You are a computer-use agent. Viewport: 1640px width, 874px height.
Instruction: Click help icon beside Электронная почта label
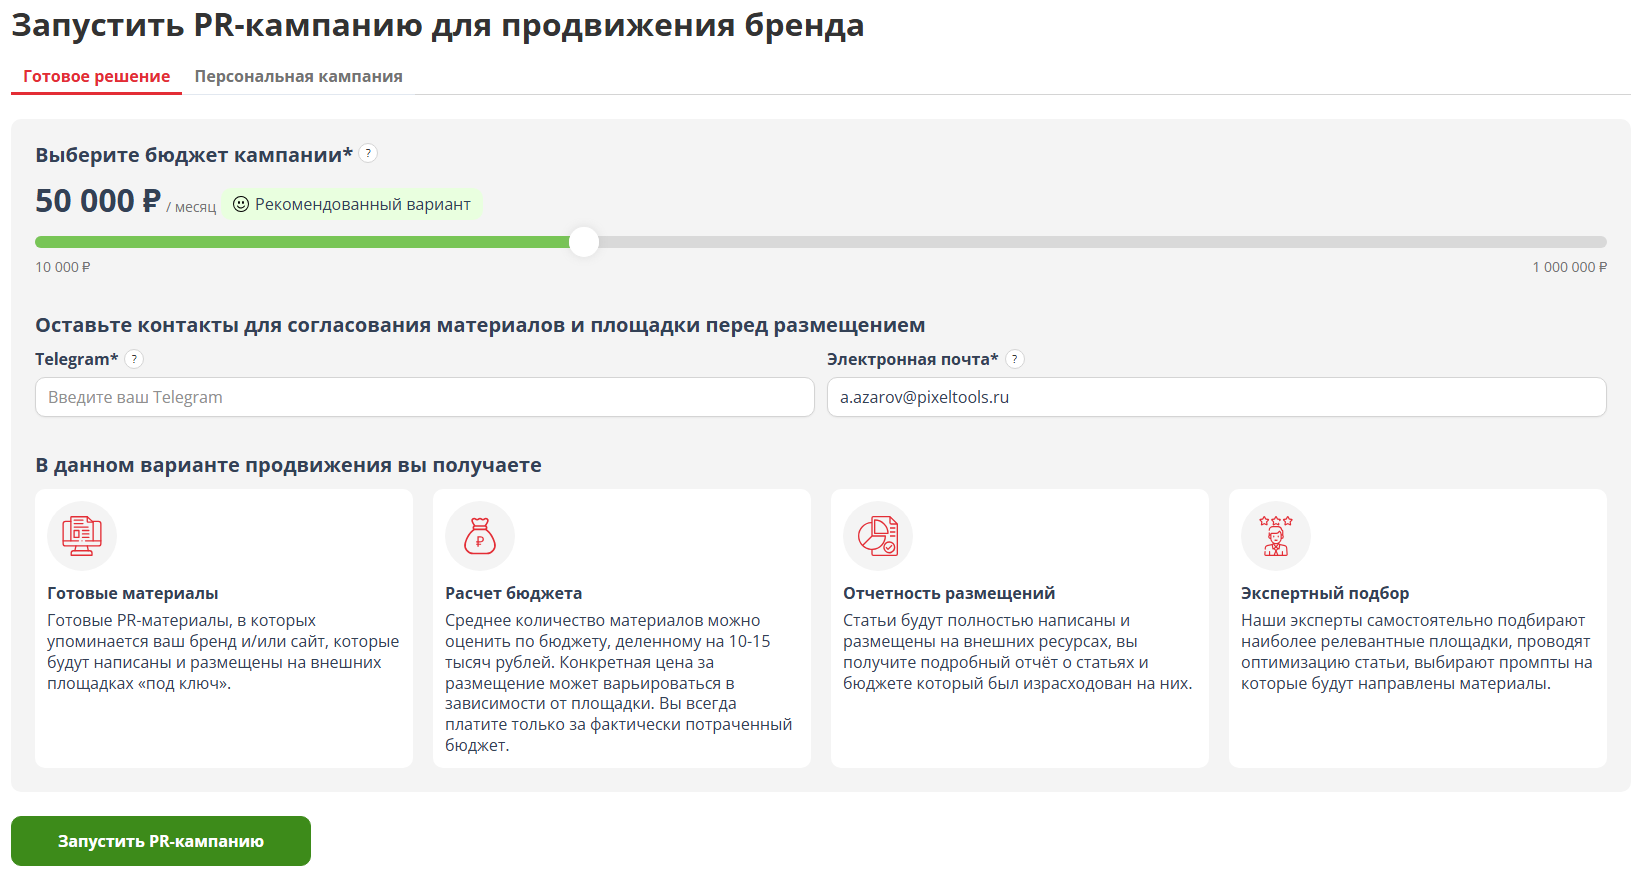[x=1015, y=359]
